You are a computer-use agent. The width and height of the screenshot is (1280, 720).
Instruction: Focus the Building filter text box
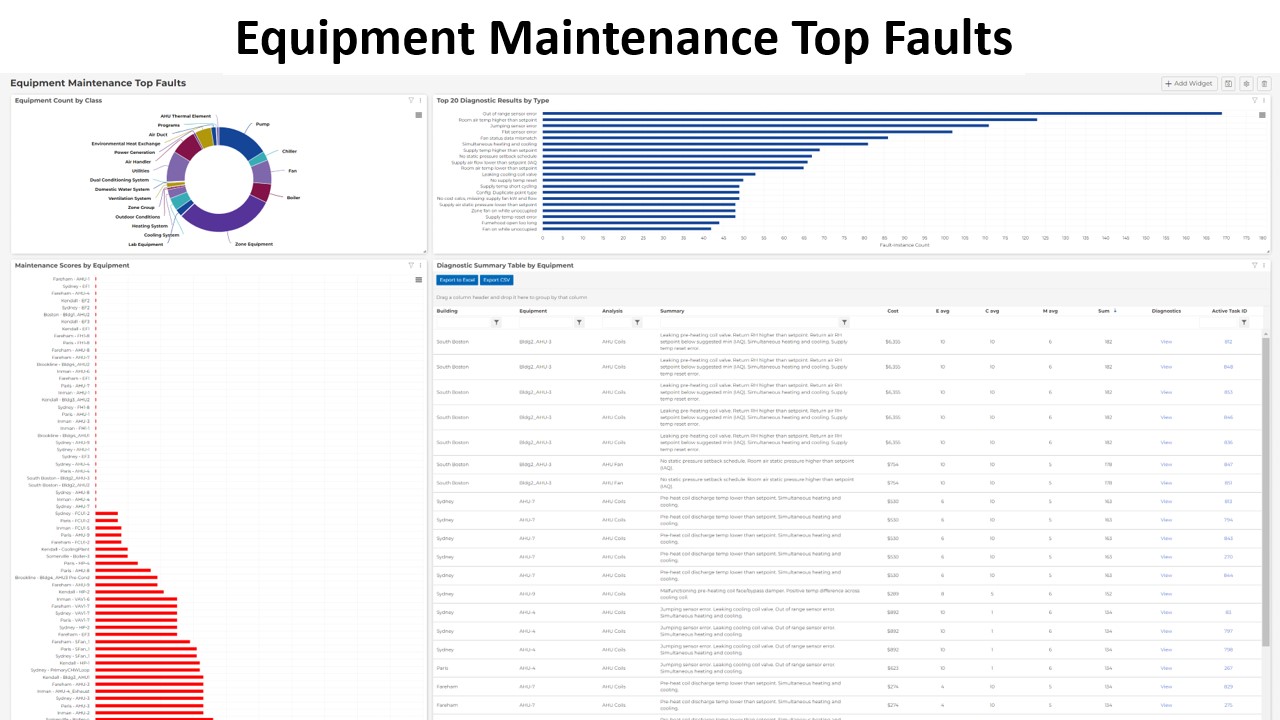(x=463, y=323)
